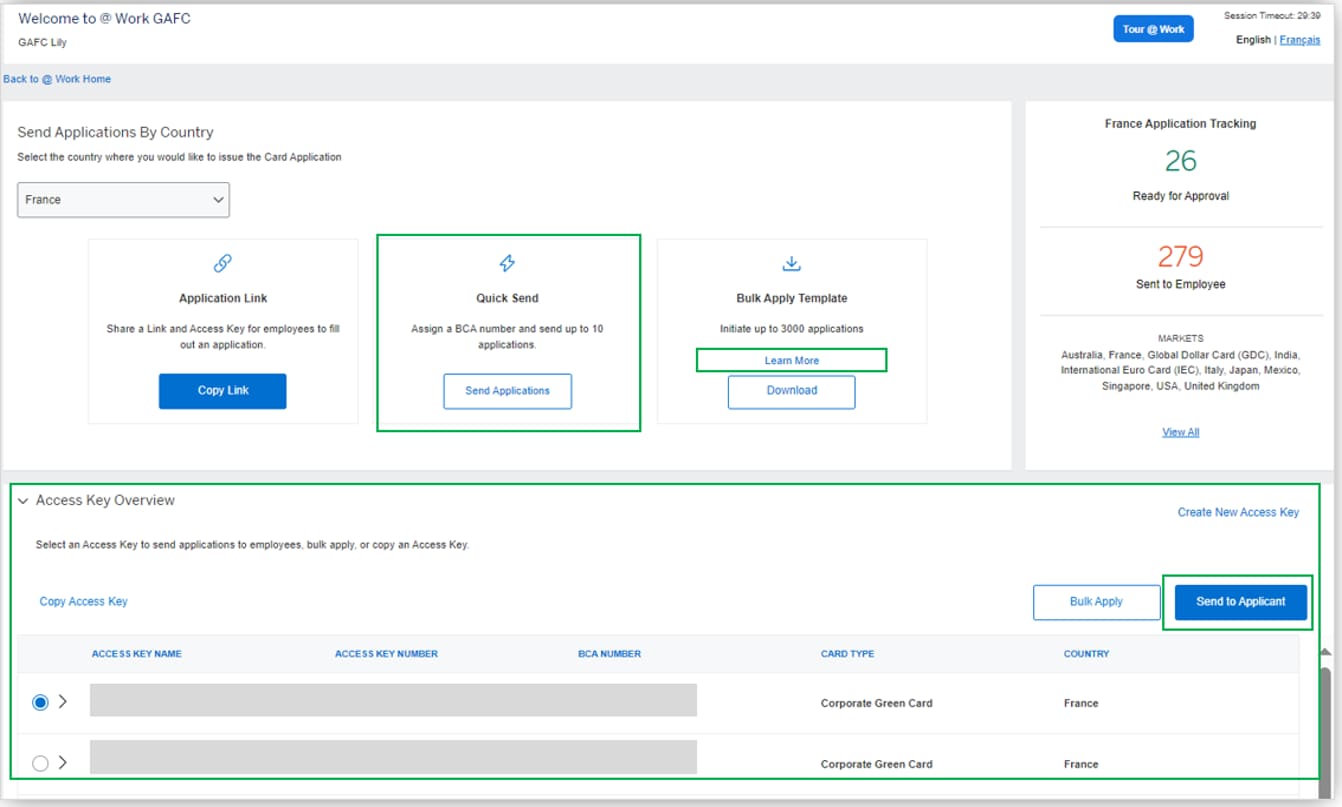Click Send Applications under Quick Send

point(507,391)
